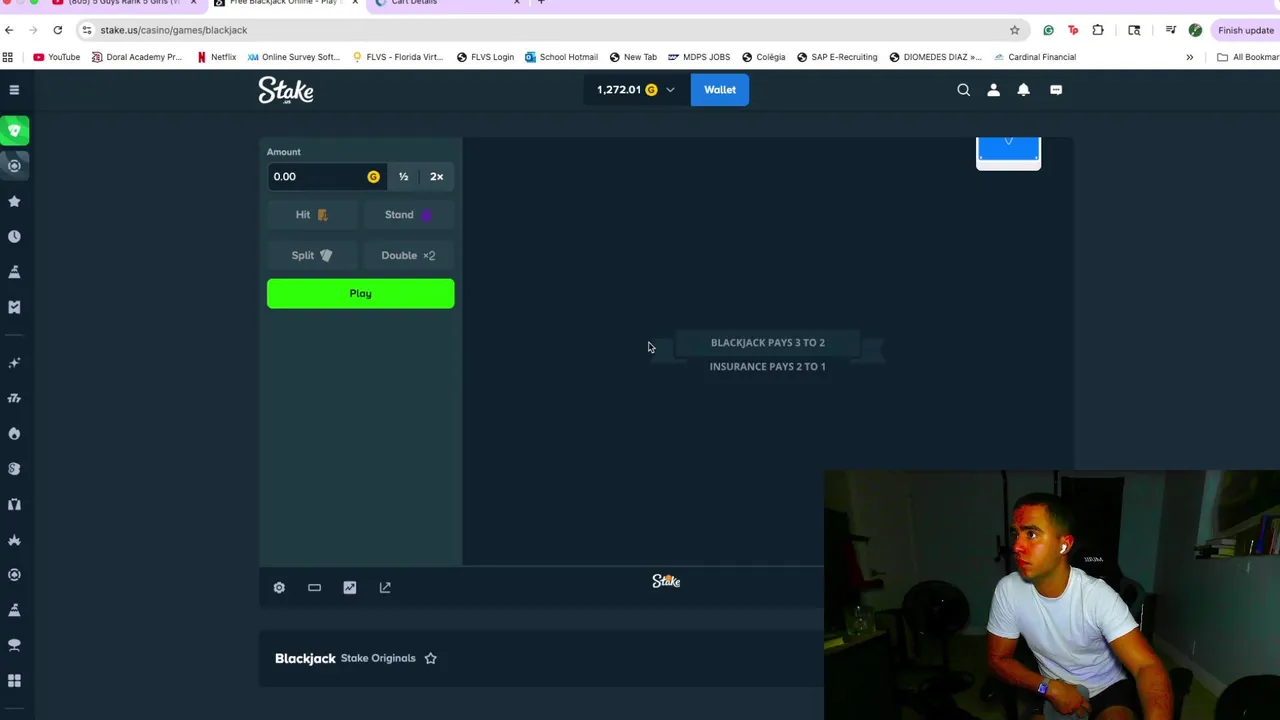Open the Stake sidebar hamburger menu
The height and width of the screenshot is (720, 1280).
click(x=14, y=90)
